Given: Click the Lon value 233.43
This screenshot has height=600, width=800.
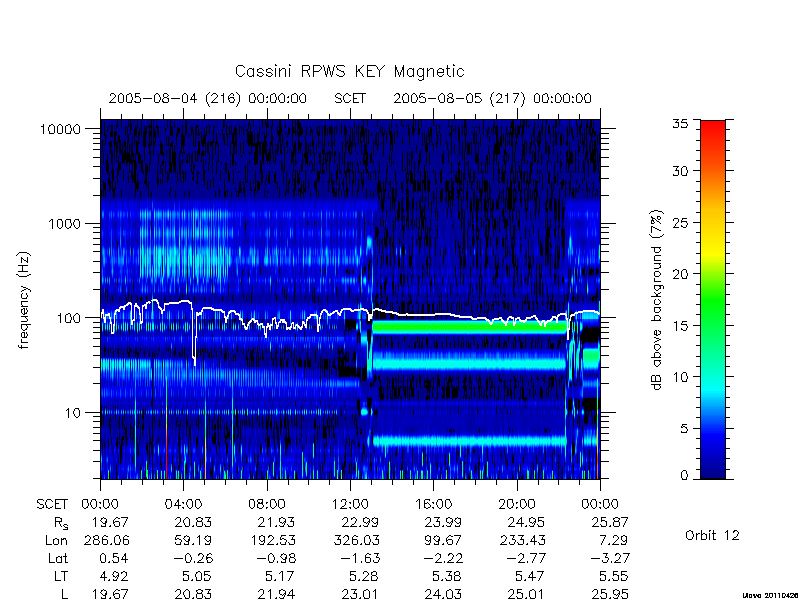Looking at the screenshot, I should tap(523, 540).
